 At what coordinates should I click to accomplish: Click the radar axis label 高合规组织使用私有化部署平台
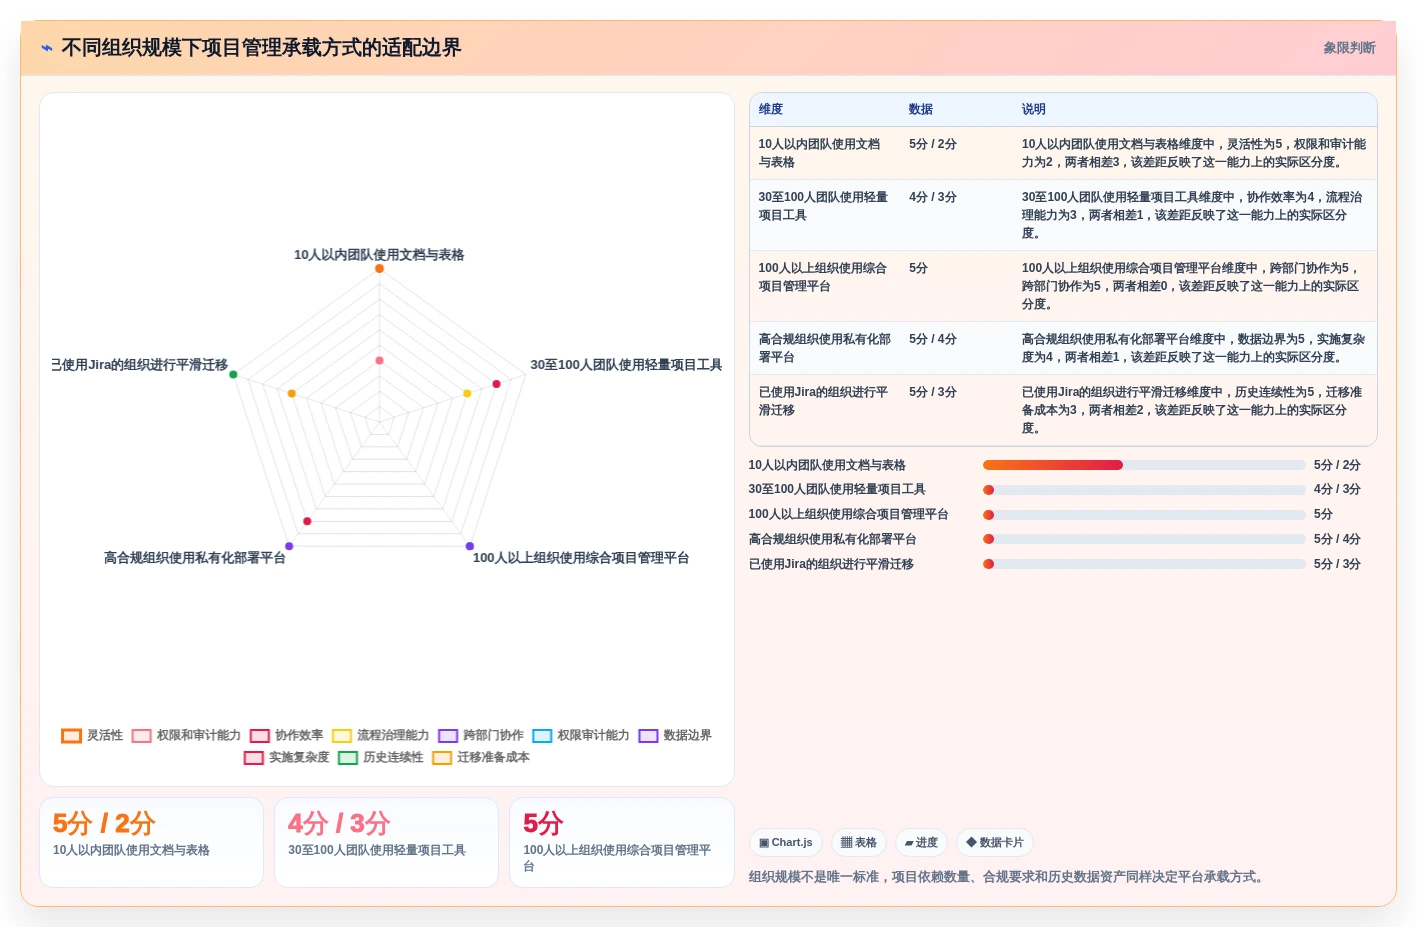(x=195, y=558)
